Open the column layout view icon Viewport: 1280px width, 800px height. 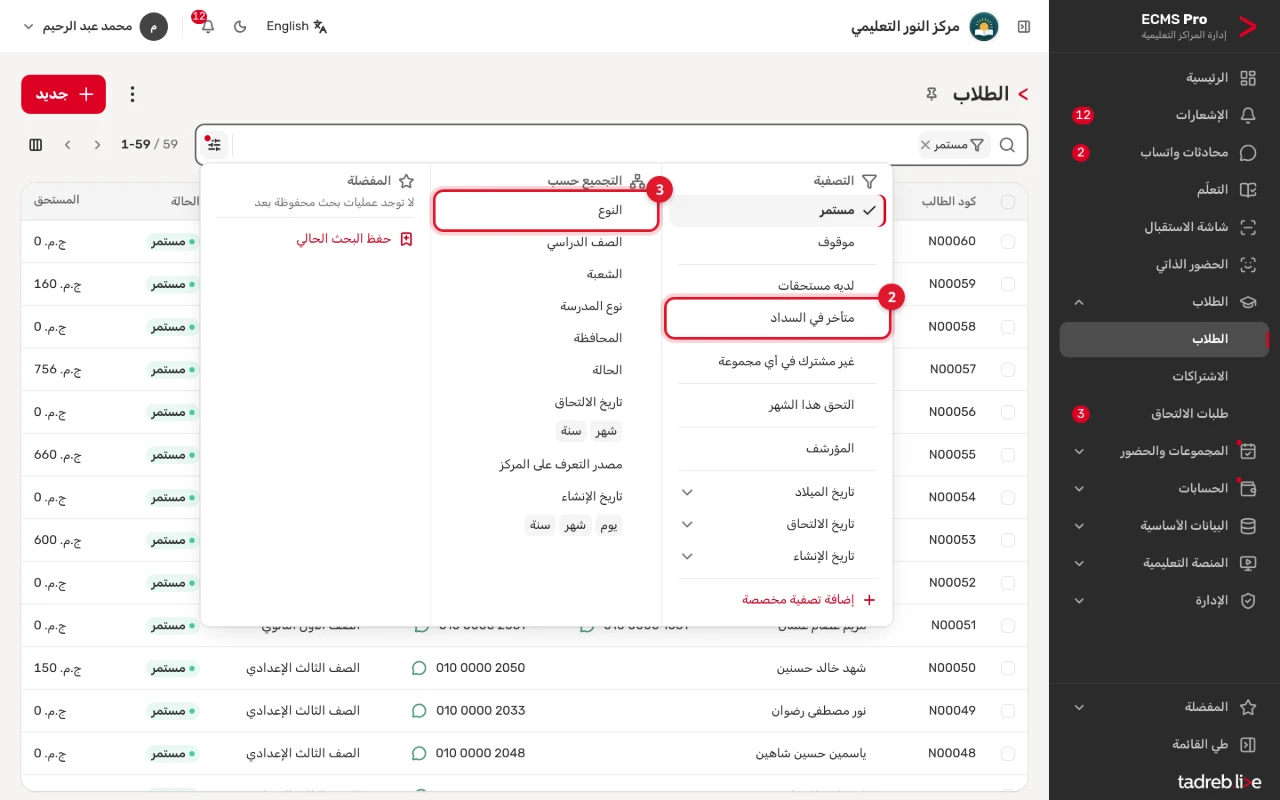click(36, 145)
